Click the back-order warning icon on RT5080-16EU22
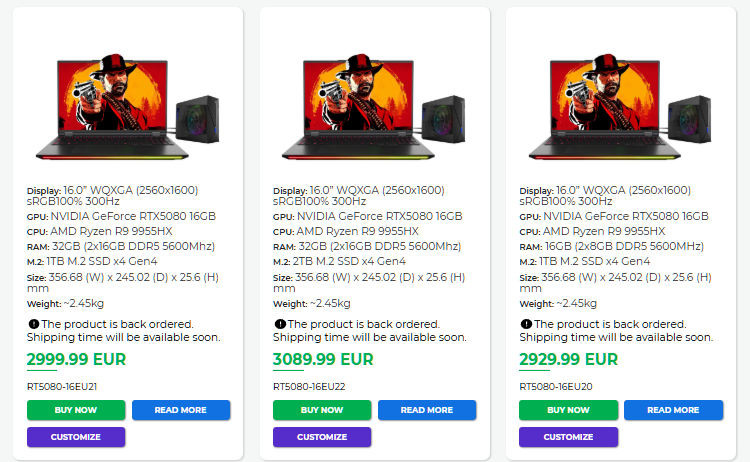The width and height of the screenshot is (750, 462). coord(280,324)
